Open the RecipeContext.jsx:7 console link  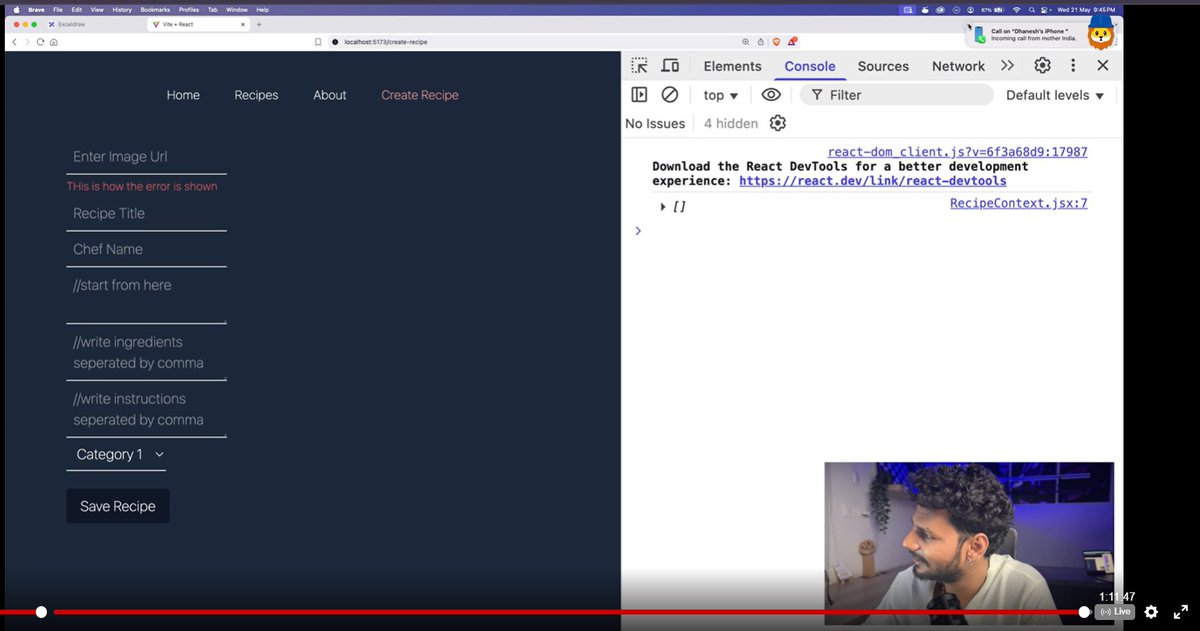pos(1018,202)
